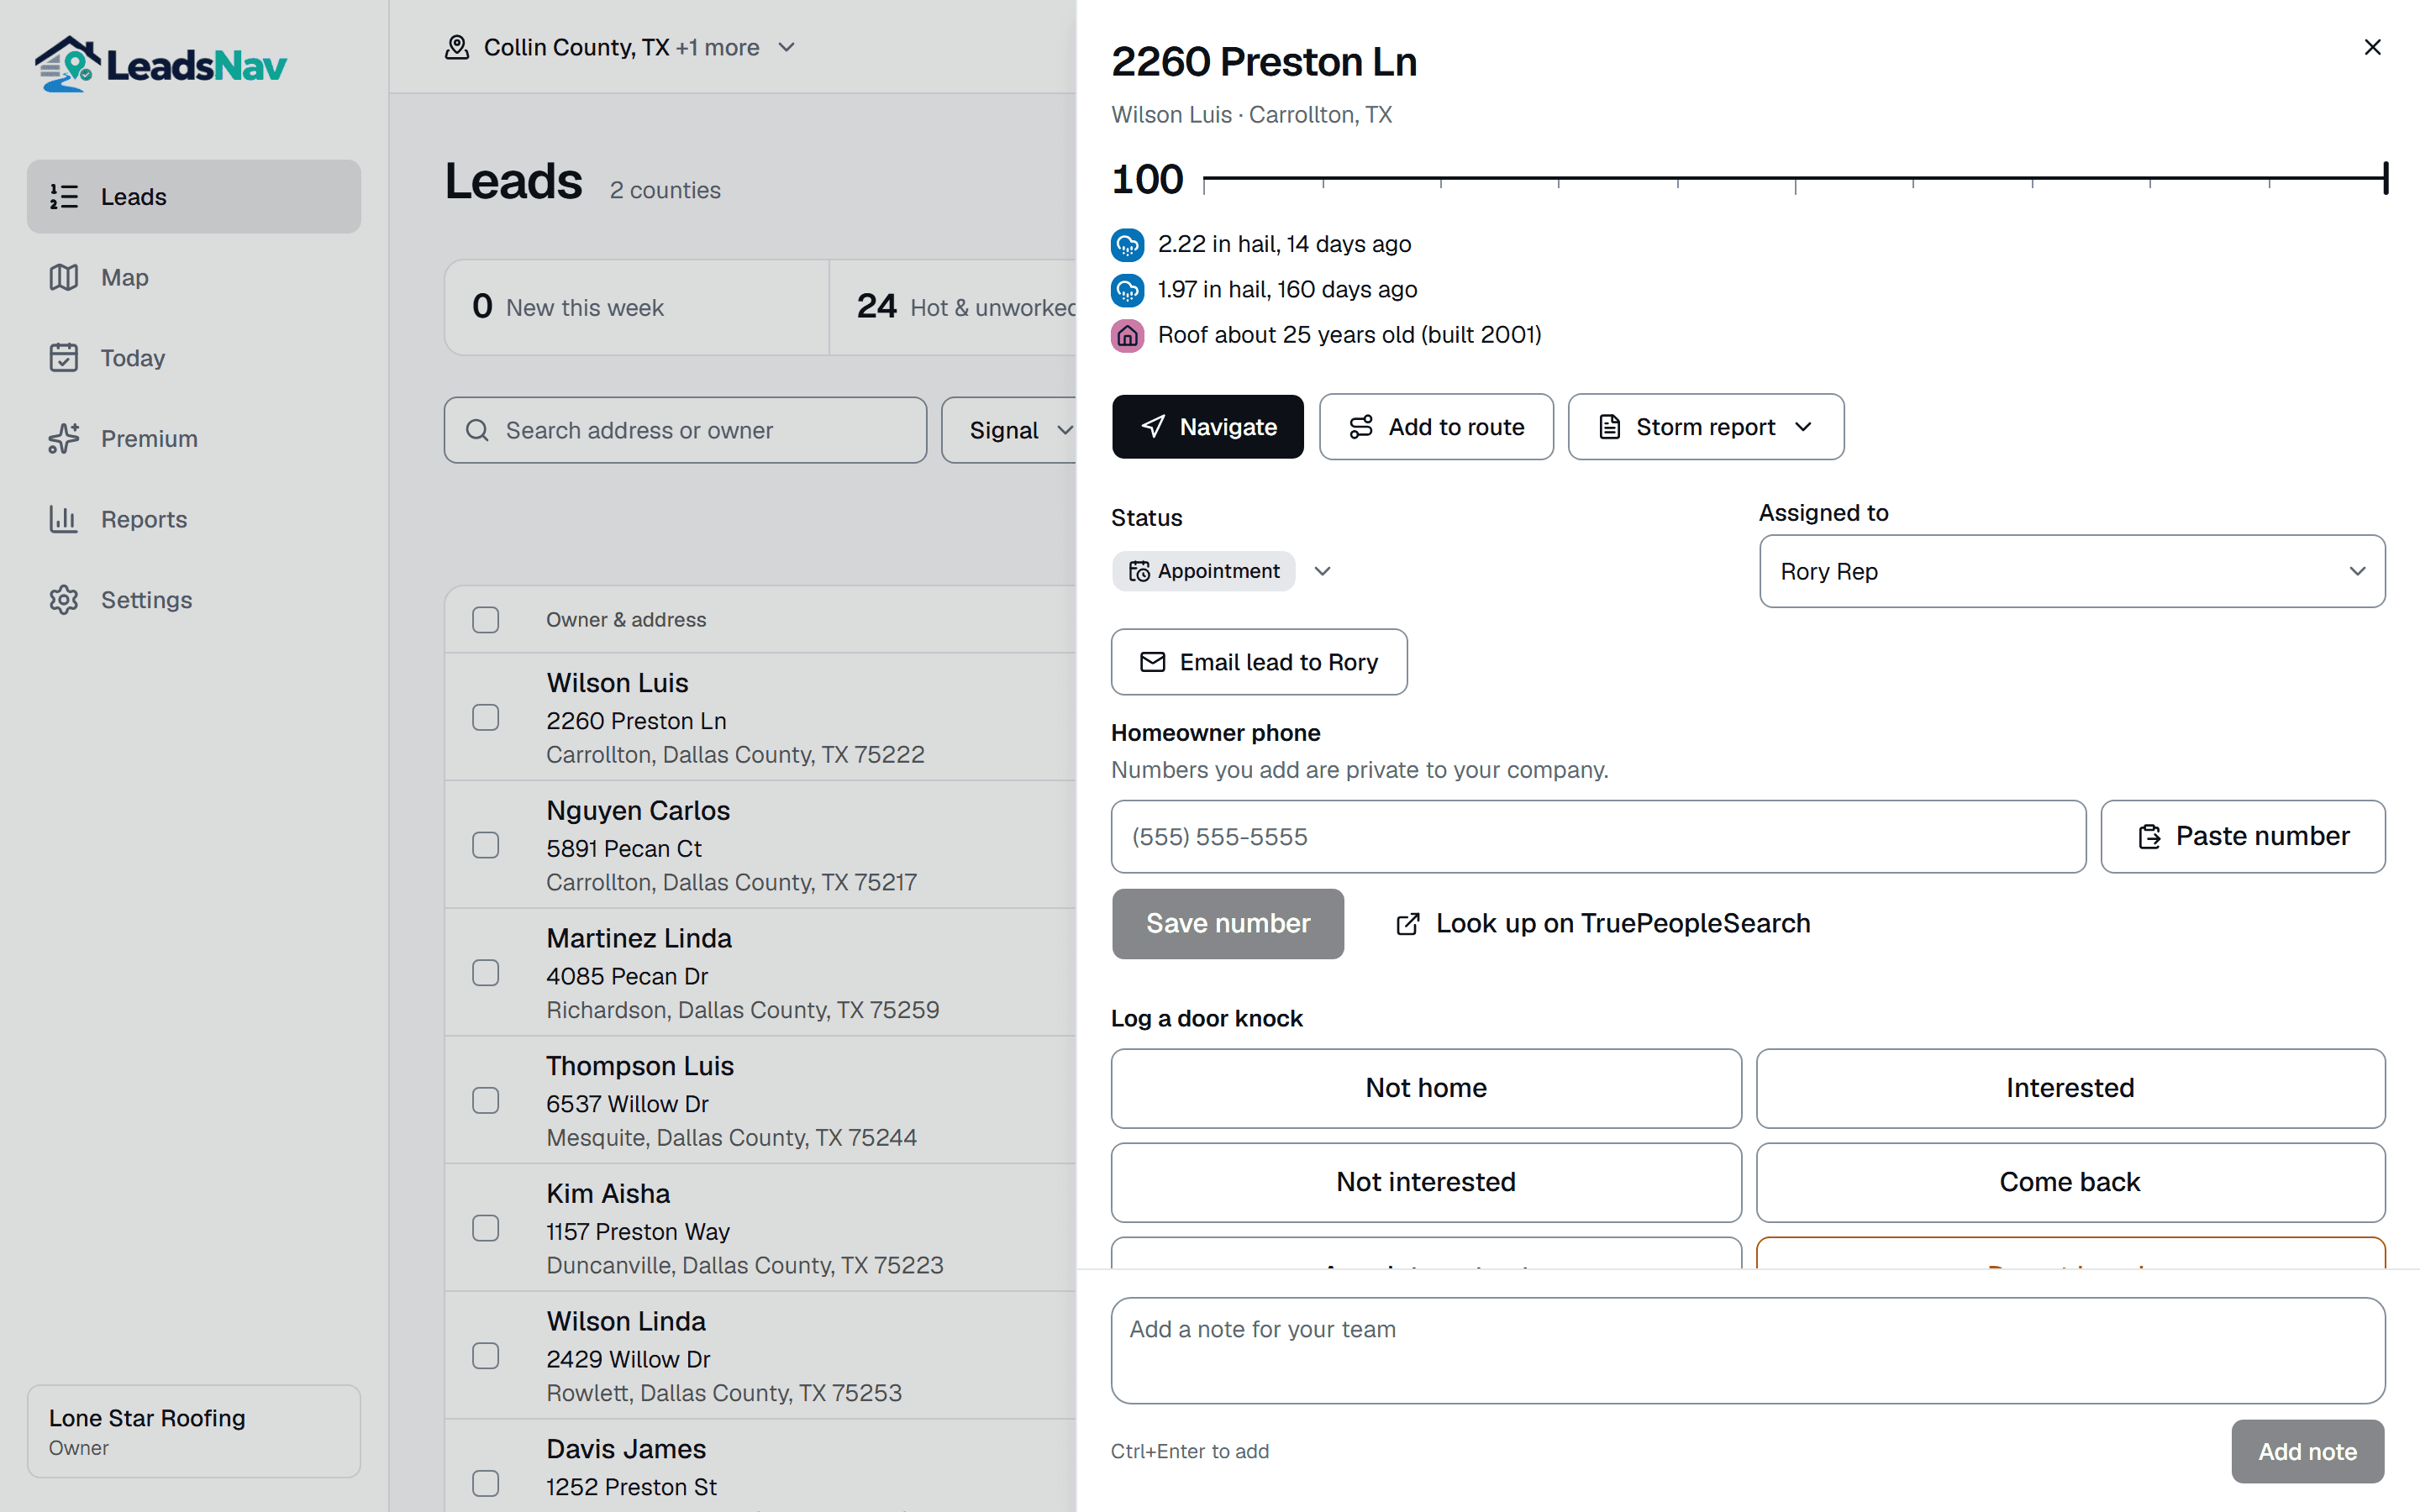Log a Not home door knock
Viewport: 2420px width, 1512px height.
click(1426, 1088)
